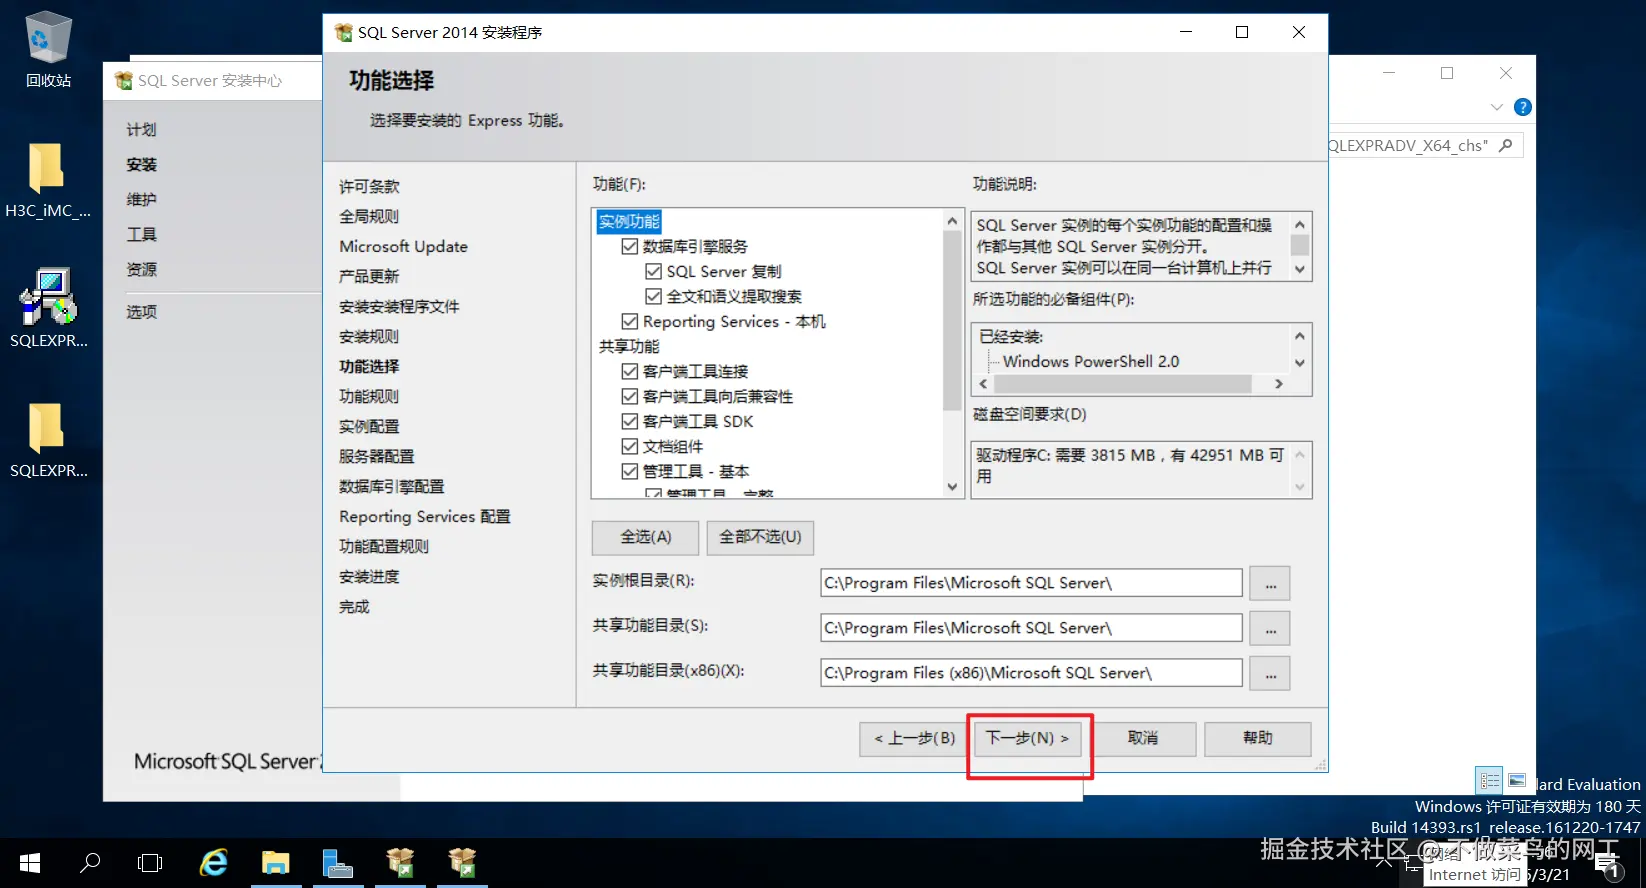Open Task View from the taskbar
1646x888 pixels.
[x=150, y=863]
